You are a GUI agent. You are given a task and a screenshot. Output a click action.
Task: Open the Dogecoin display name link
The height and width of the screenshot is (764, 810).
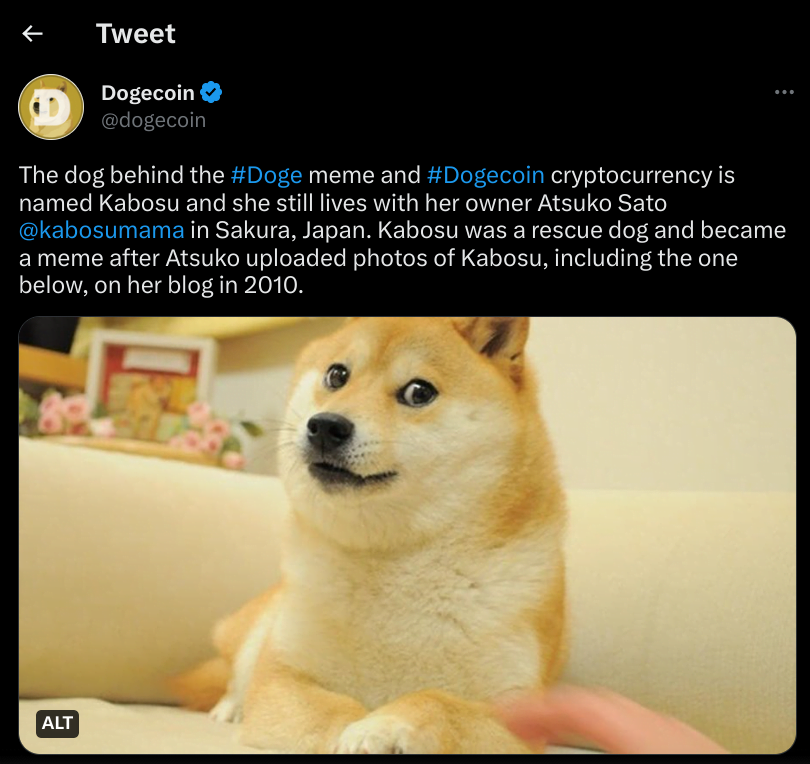[x=148, y=93]
